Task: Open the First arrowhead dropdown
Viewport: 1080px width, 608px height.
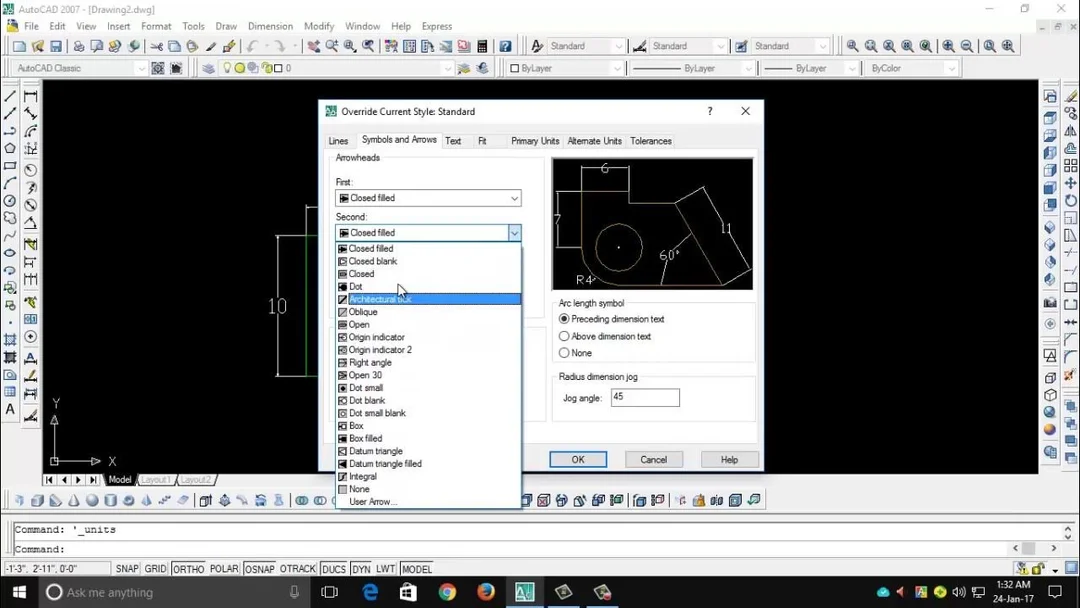Action: pyautogui.click(x=428, y=198)
